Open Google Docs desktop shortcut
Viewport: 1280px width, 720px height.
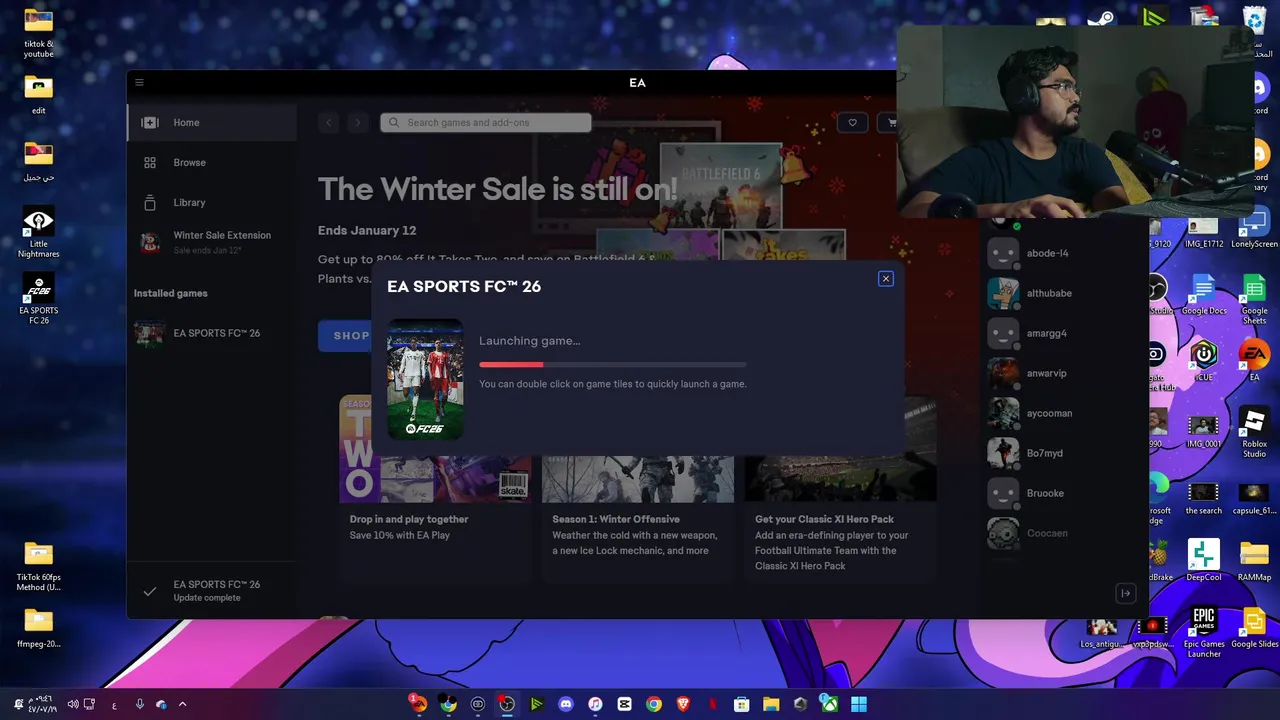(1204, 296)
